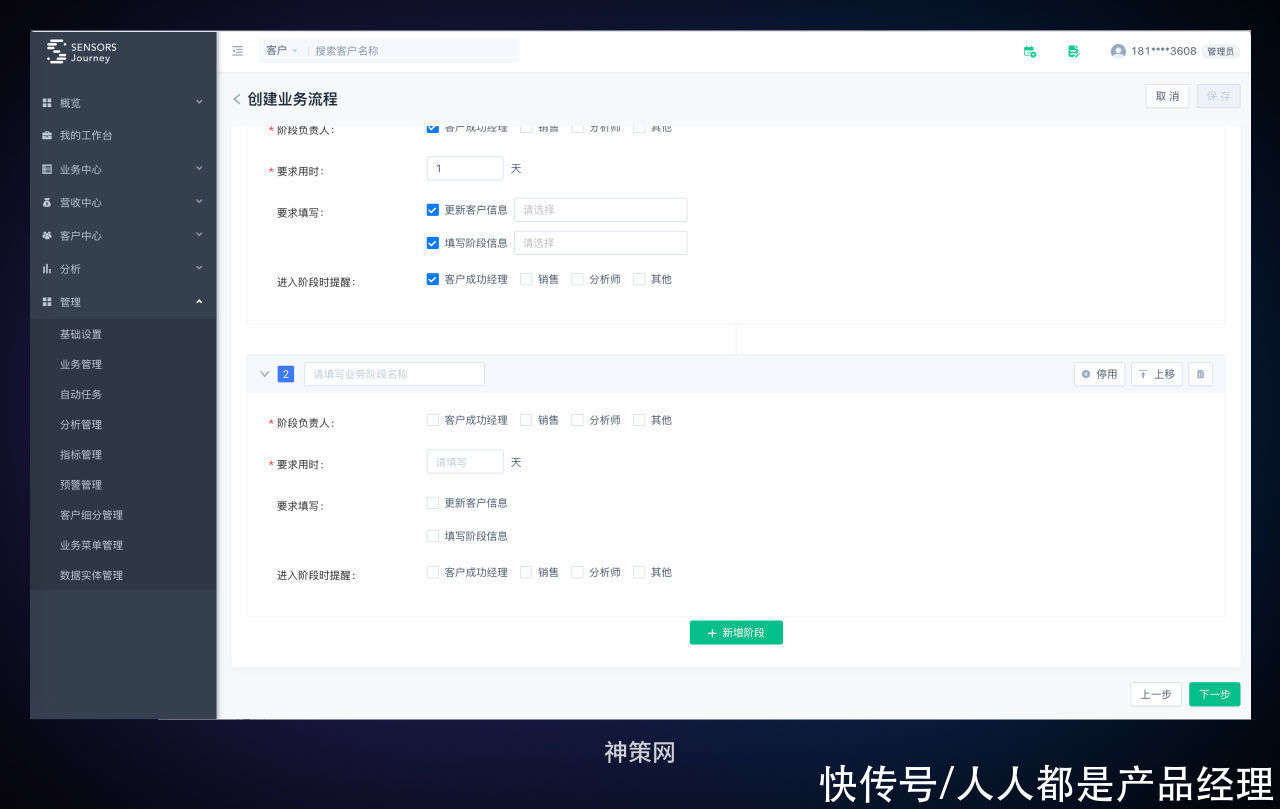1280x809 pixels.
Task: Click the user avatar icon
Action: pyautogui.click(x=1118, y=51)
